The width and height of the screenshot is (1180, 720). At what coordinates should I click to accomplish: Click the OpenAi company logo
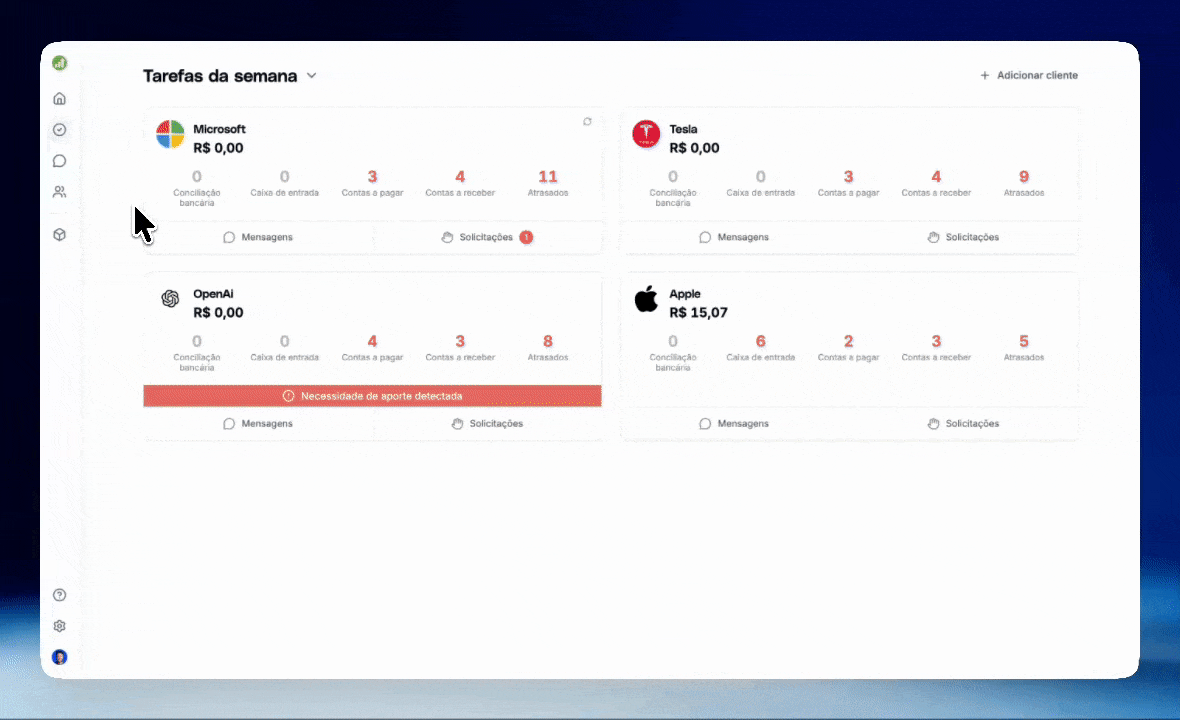pyautogui.click(x=170, y=299)
